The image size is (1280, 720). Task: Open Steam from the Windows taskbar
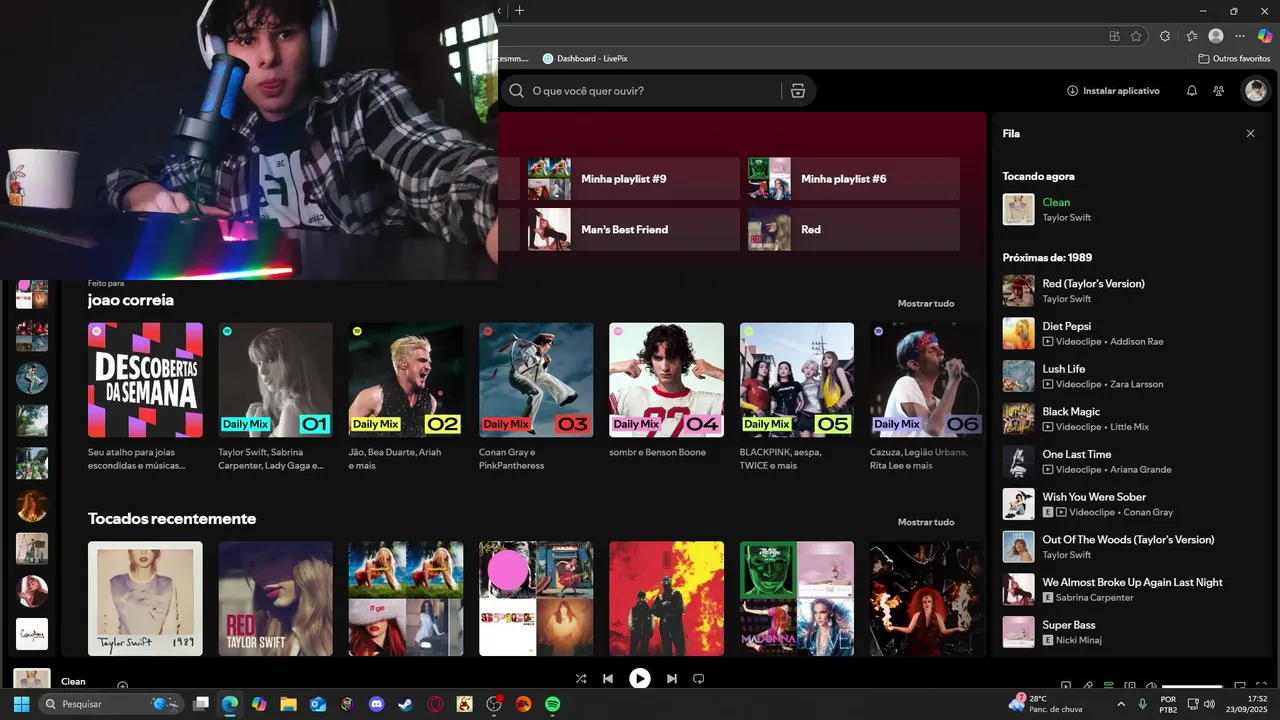pyautogui.click(x=405, y=704)
